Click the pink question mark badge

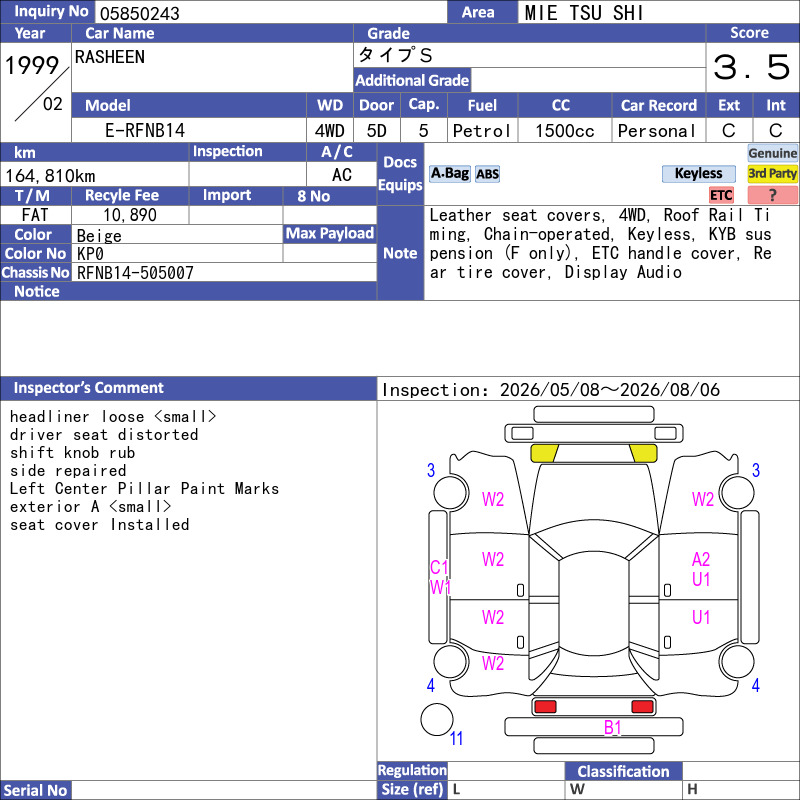click(x=772, y=195)
